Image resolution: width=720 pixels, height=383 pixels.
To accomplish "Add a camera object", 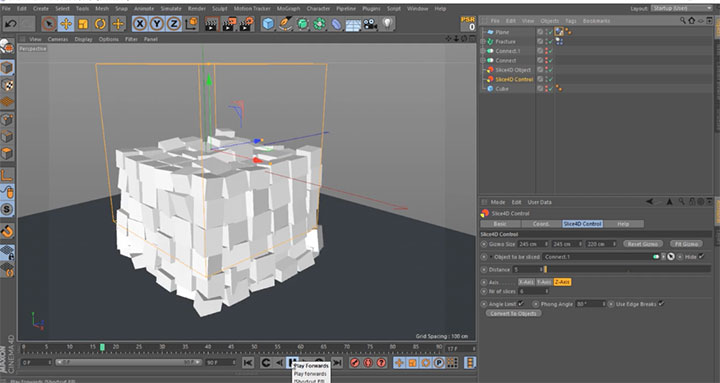I will pos(370,24).
